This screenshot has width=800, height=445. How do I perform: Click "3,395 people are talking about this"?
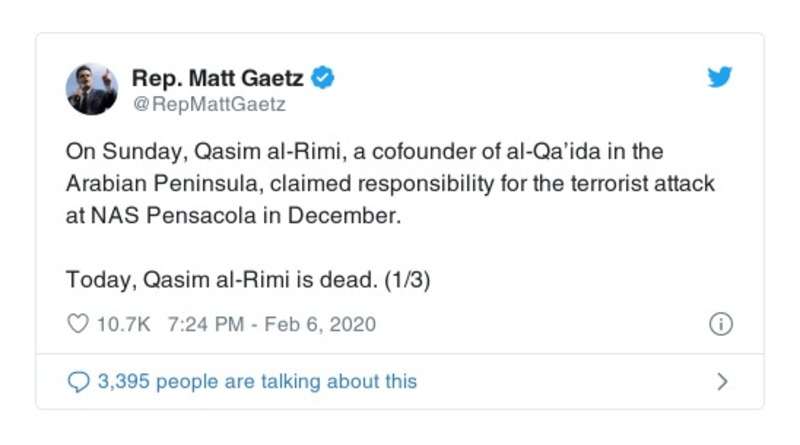tap(256, 381)
